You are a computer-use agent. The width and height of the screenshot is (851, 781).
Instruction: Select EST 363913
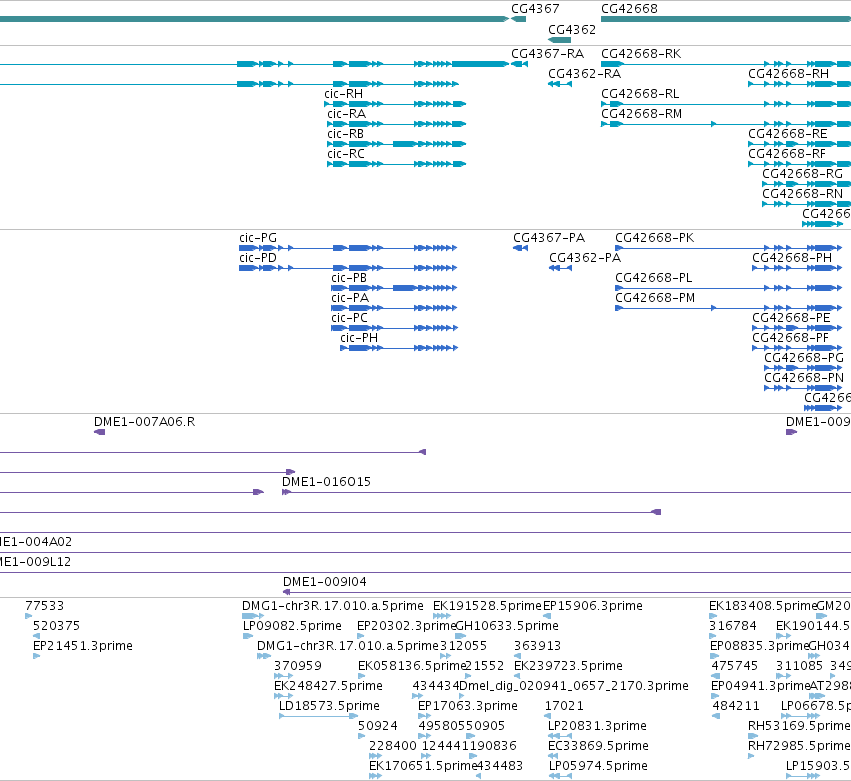pyautogui.click(x=537, y=646)
